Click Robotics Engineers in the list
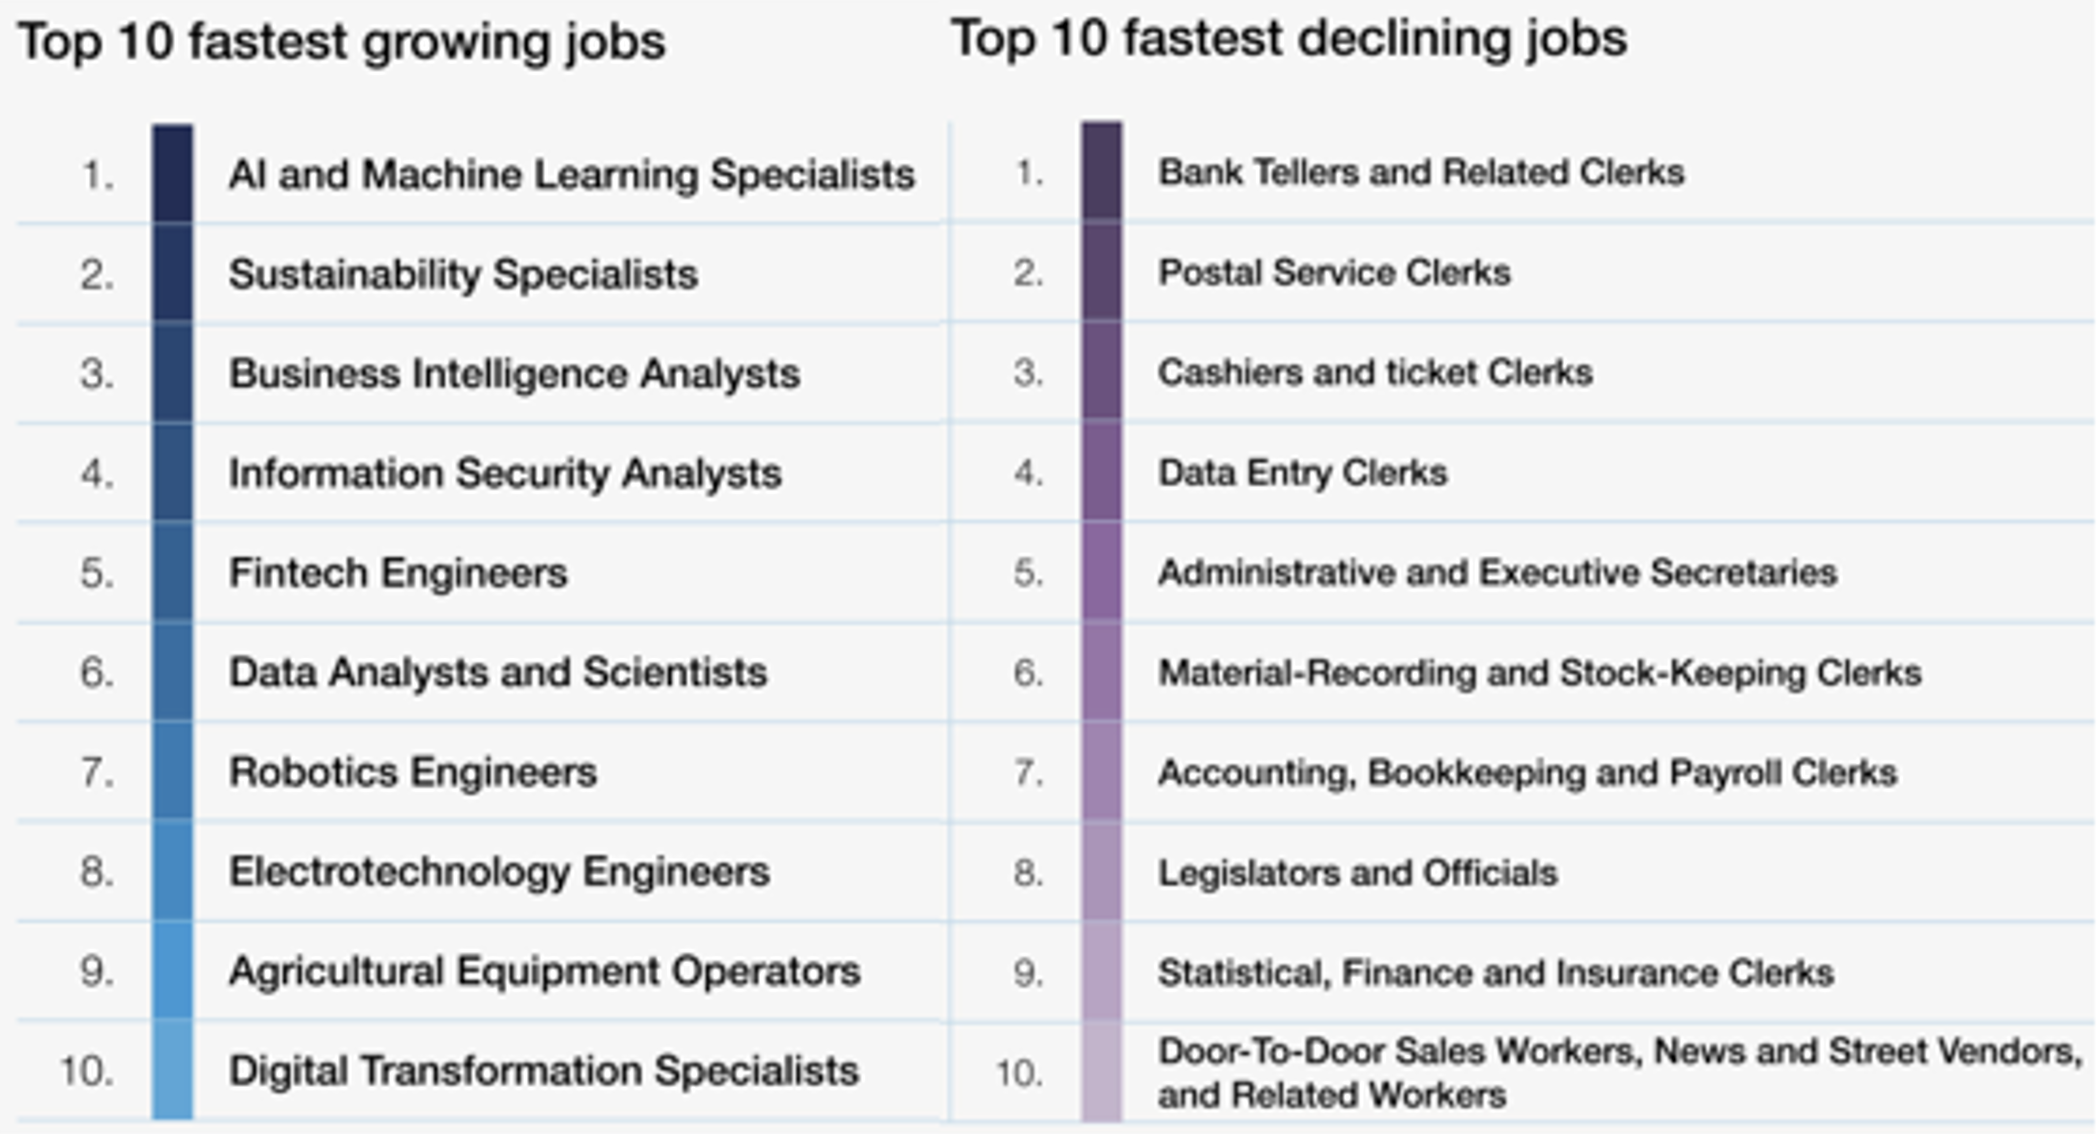2098x1134 pixels. (413, 772)
